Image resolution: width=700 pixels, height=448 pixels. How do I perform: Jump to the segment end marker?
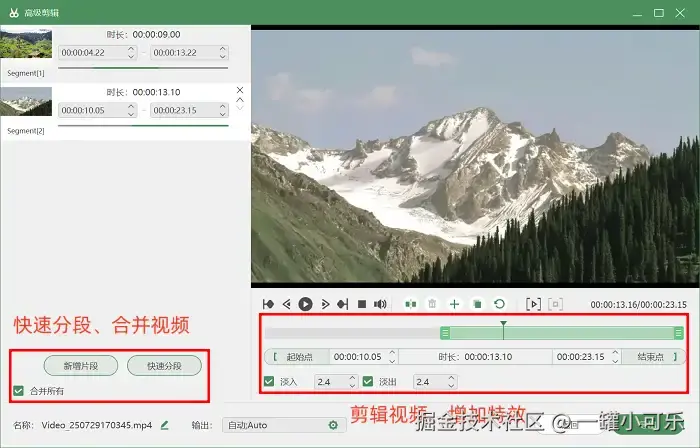tap(343, 304)
